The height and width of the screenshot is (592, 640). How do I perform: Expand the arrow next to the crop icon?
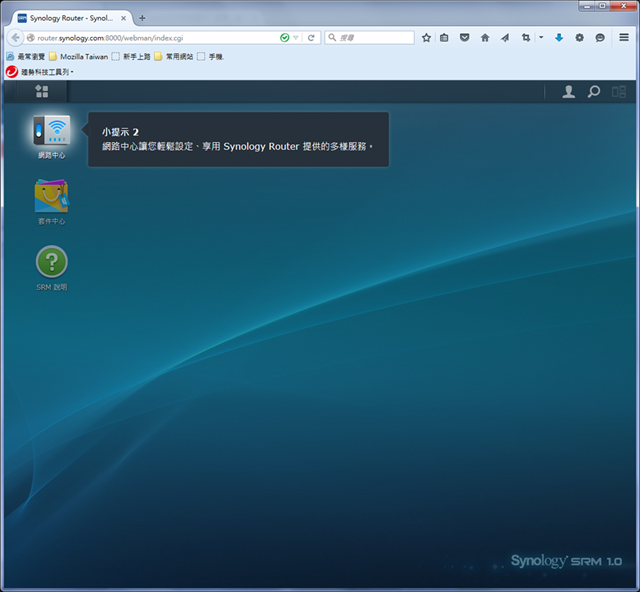(541, 38)
